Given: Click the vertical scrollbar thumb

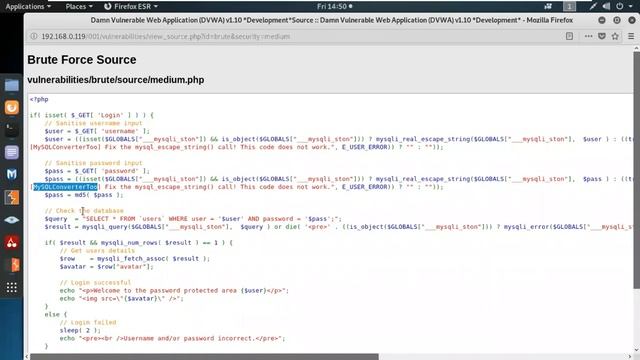Looking at the screenshot, I should tap(636, 170).
